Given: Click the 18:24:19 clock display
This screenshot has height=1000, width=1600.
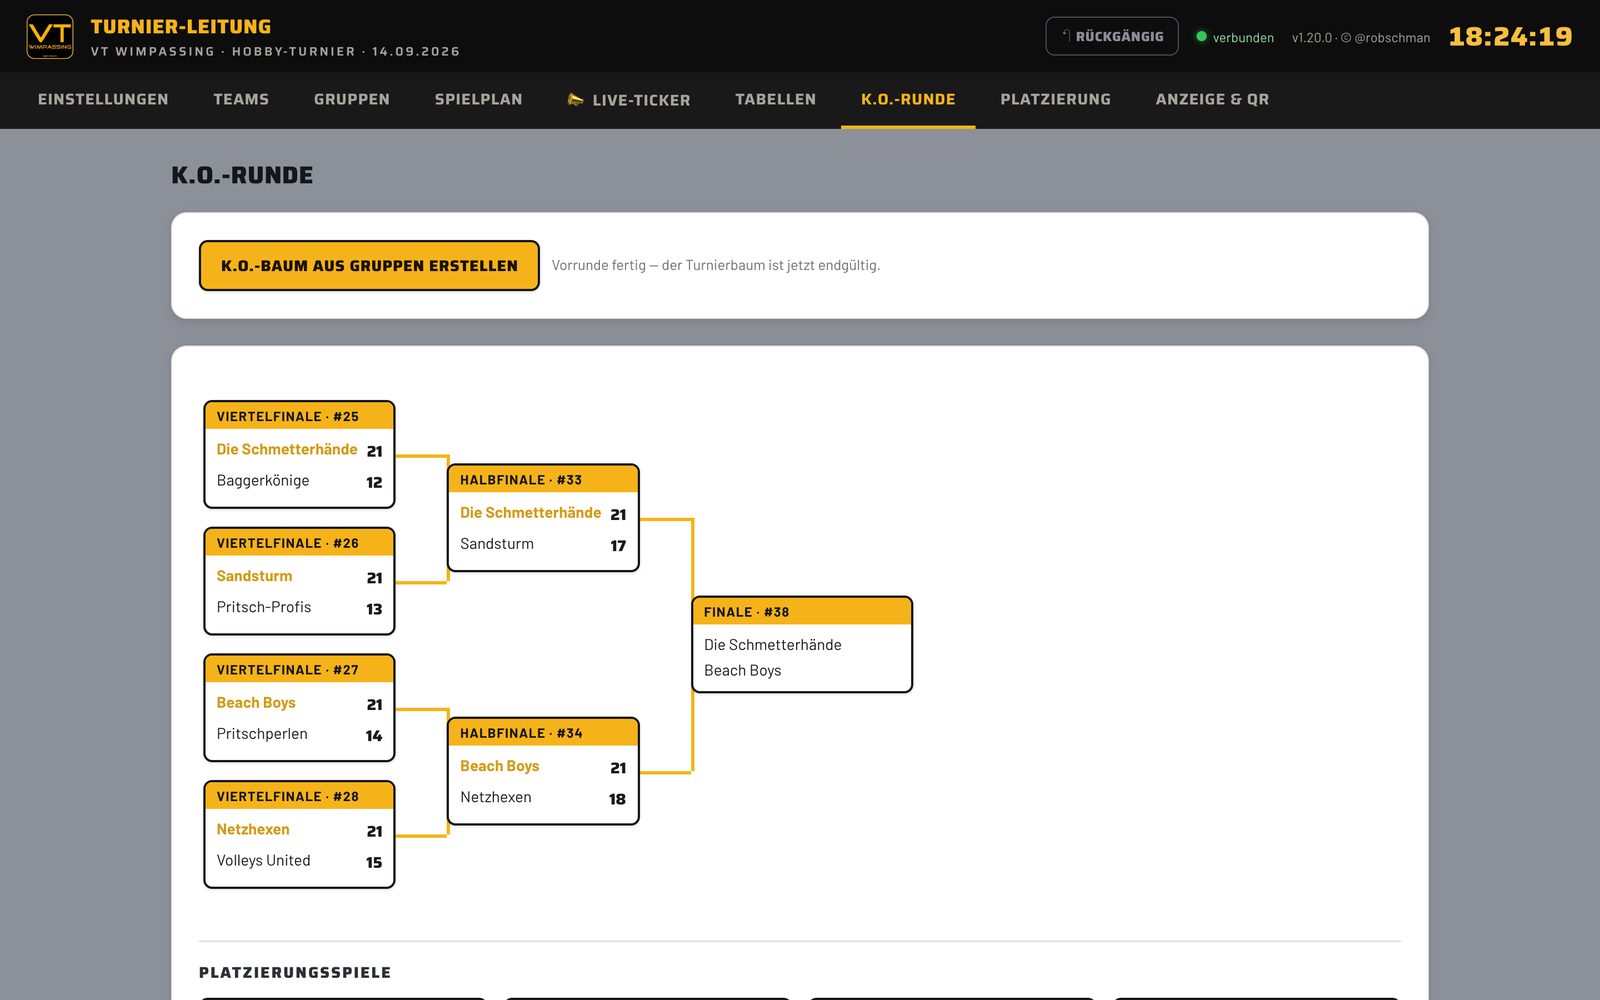Looking at the screenshot, I should 1510,37.
